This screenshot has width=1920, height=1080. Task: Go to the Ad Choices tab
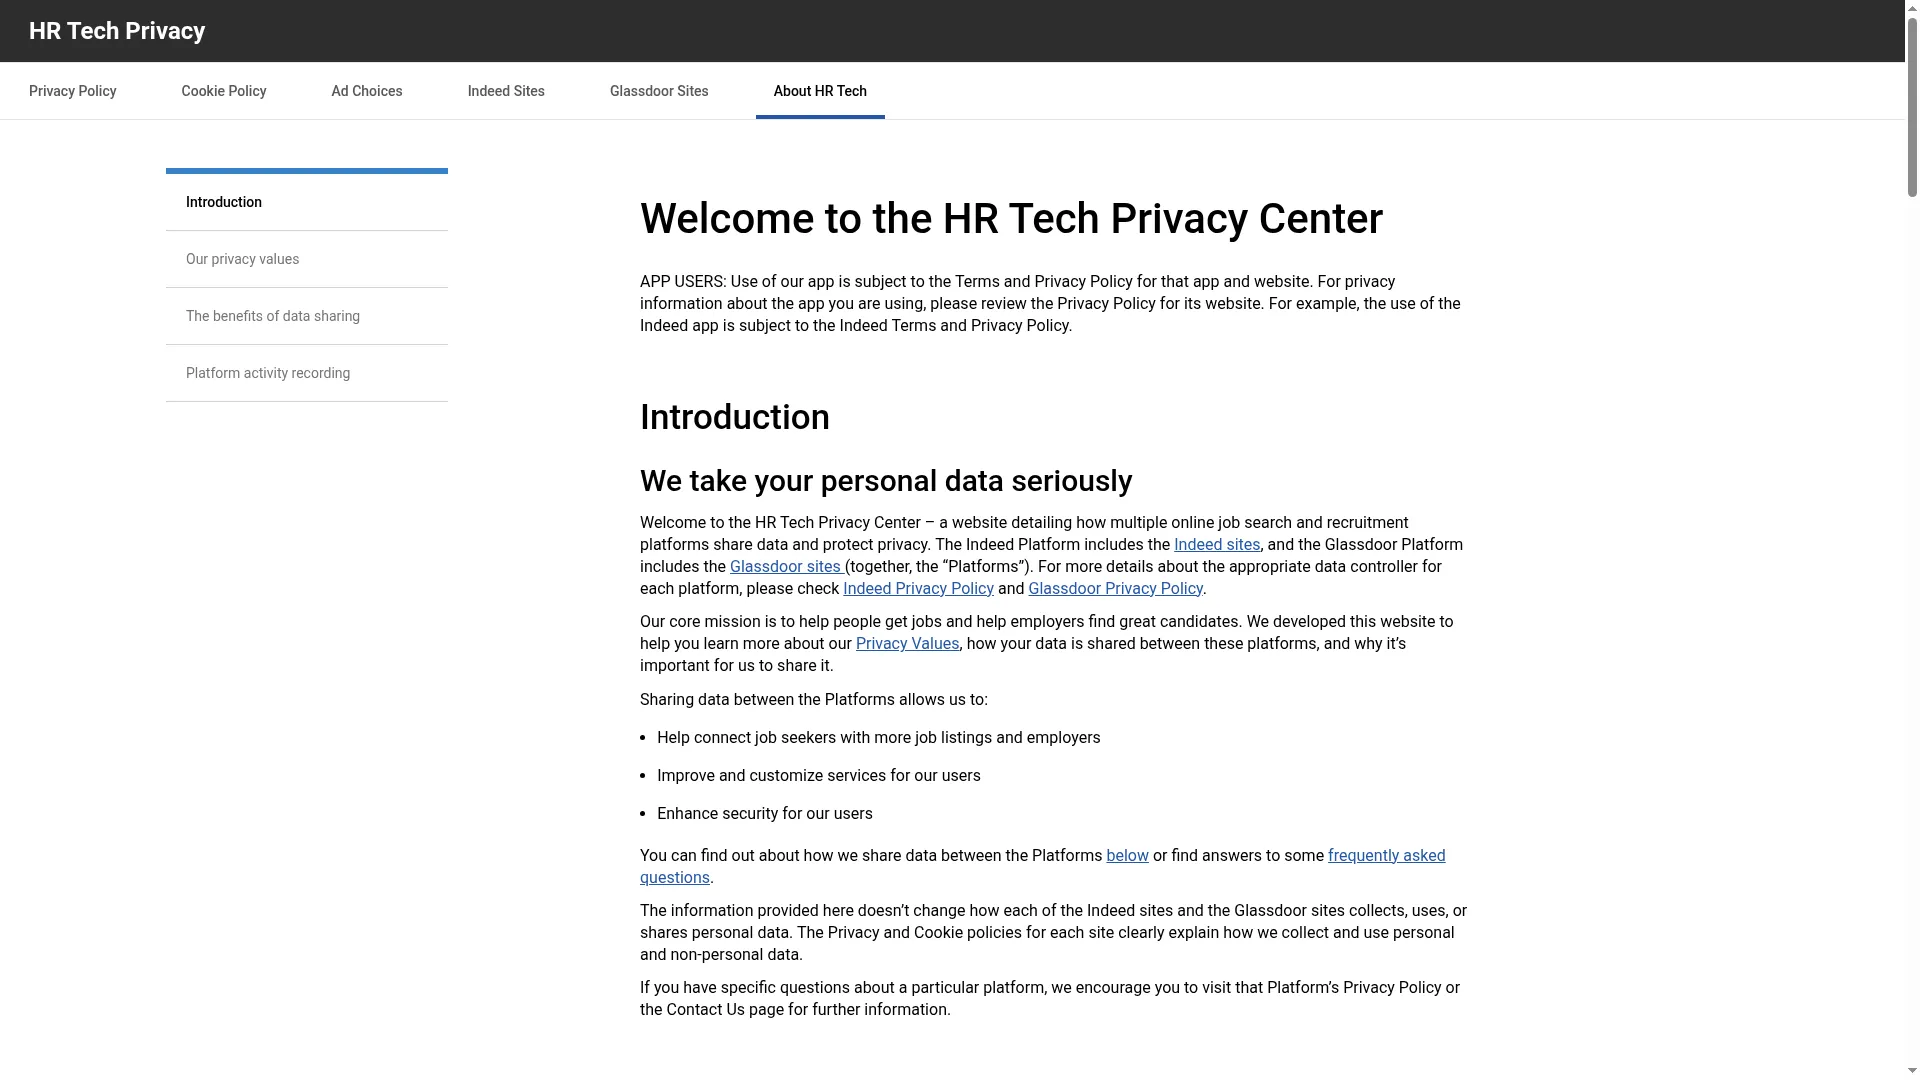[367, 91]
